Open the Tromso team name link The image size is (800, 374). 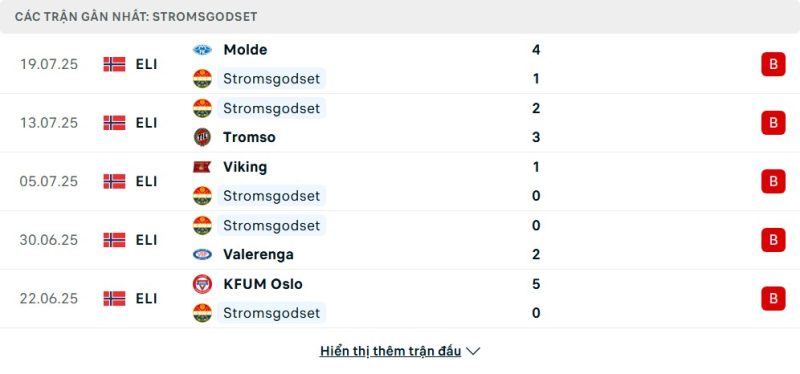click(249, 137)
